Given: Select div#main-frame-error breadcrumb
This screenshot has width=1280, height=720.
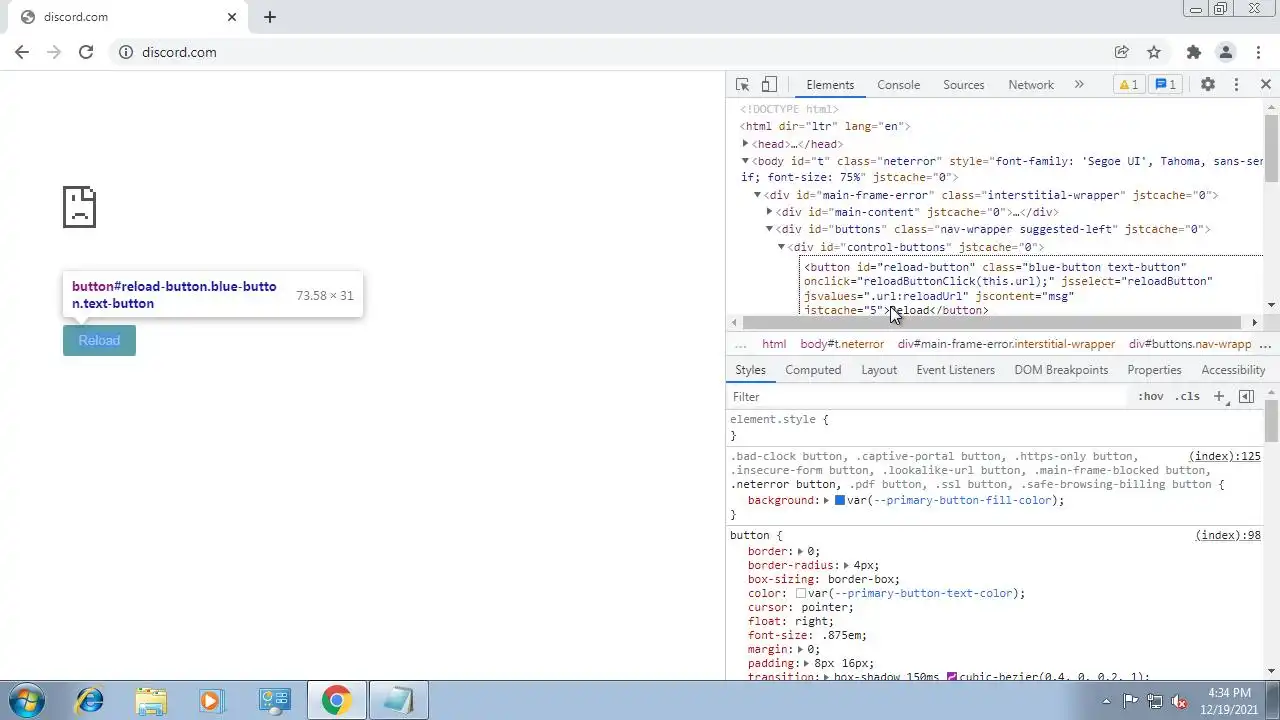Looking at the screenshot, I should click(x=1006, y=344).
